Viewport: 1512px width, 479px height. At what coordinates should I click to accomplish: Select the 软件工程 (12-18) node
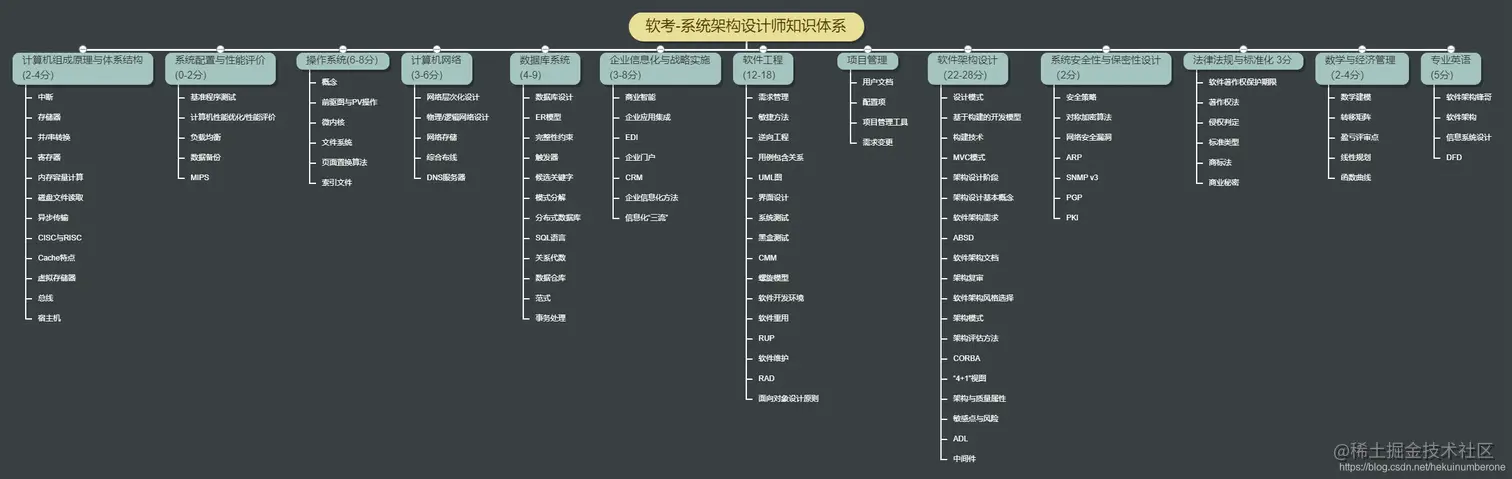tap(763, 67)
